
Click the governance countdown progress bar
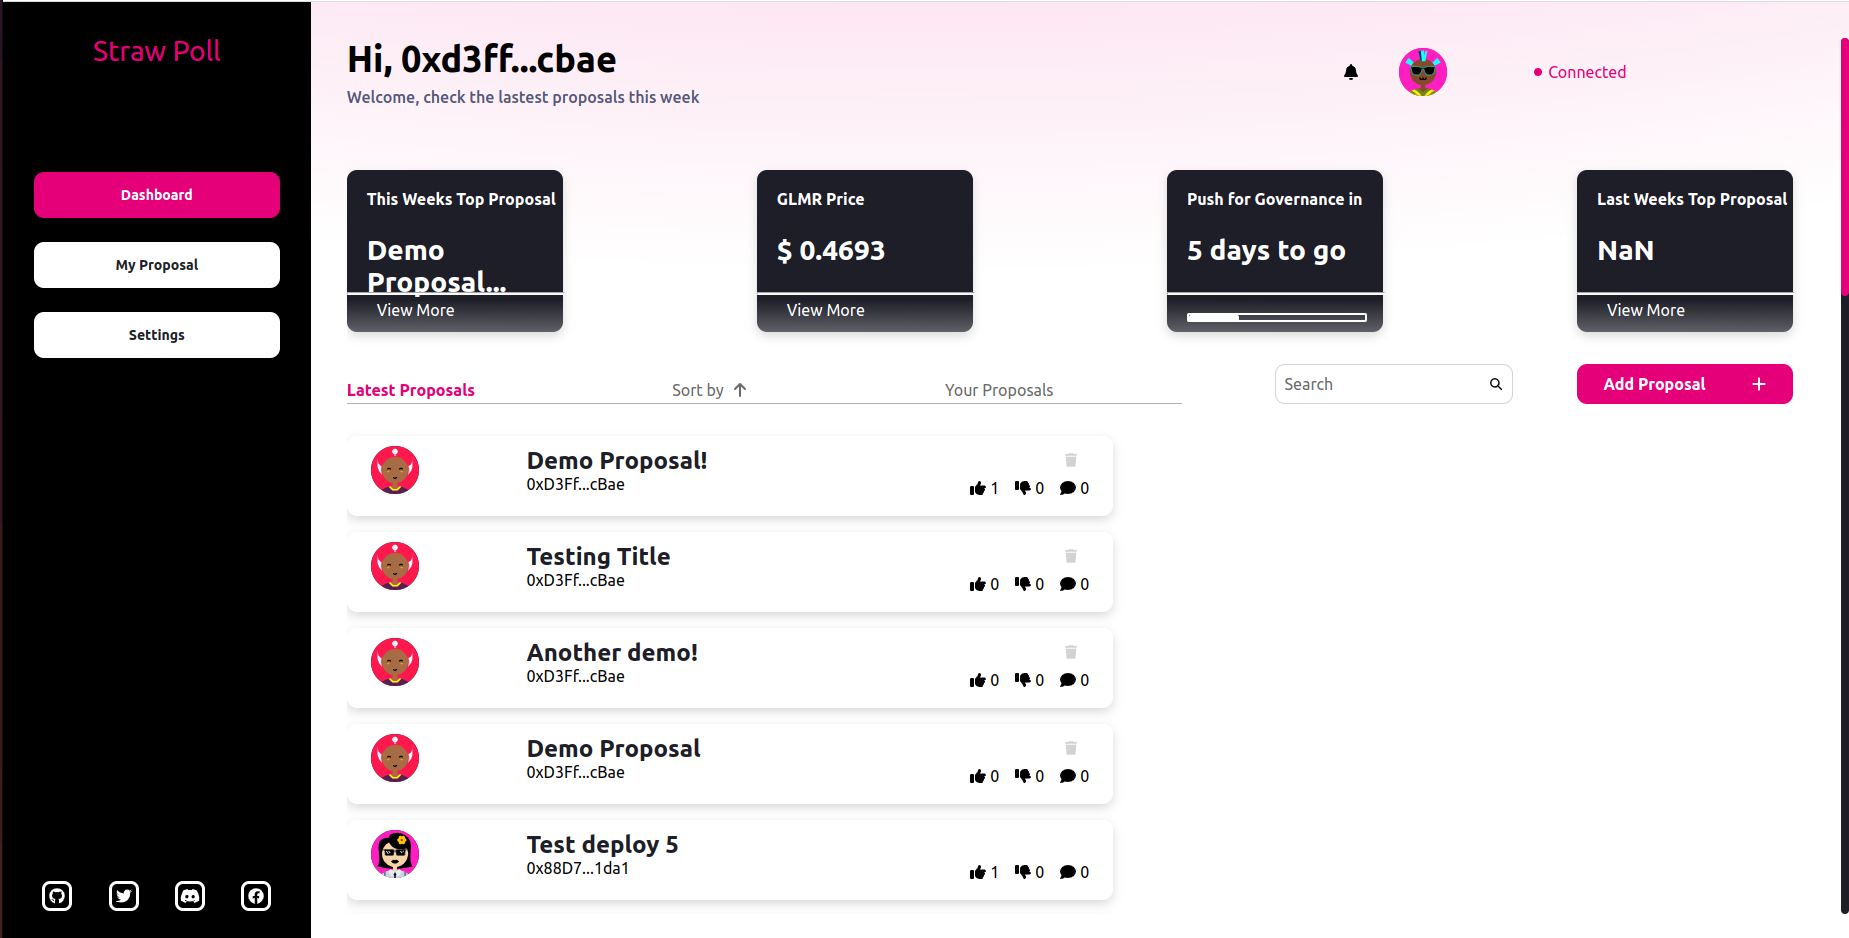(1274, 317)
